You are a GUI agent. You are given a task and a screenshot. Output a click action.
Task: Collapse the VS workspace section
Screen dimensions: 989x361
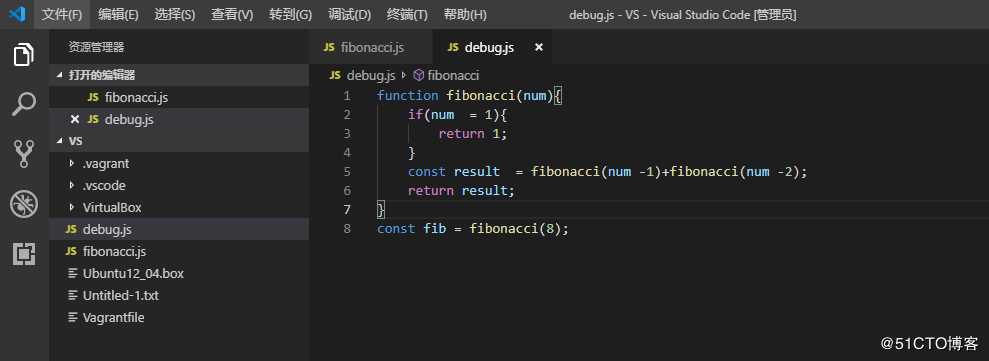click(60, 141)
